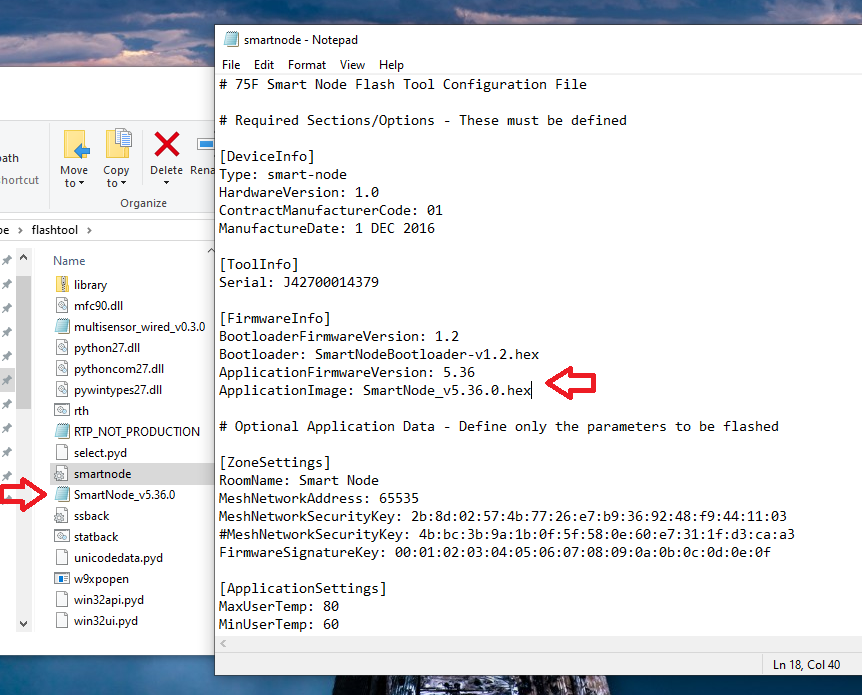Click the red Delete X icon
Screen dimensions: 862x695
(x=167, y=144)
